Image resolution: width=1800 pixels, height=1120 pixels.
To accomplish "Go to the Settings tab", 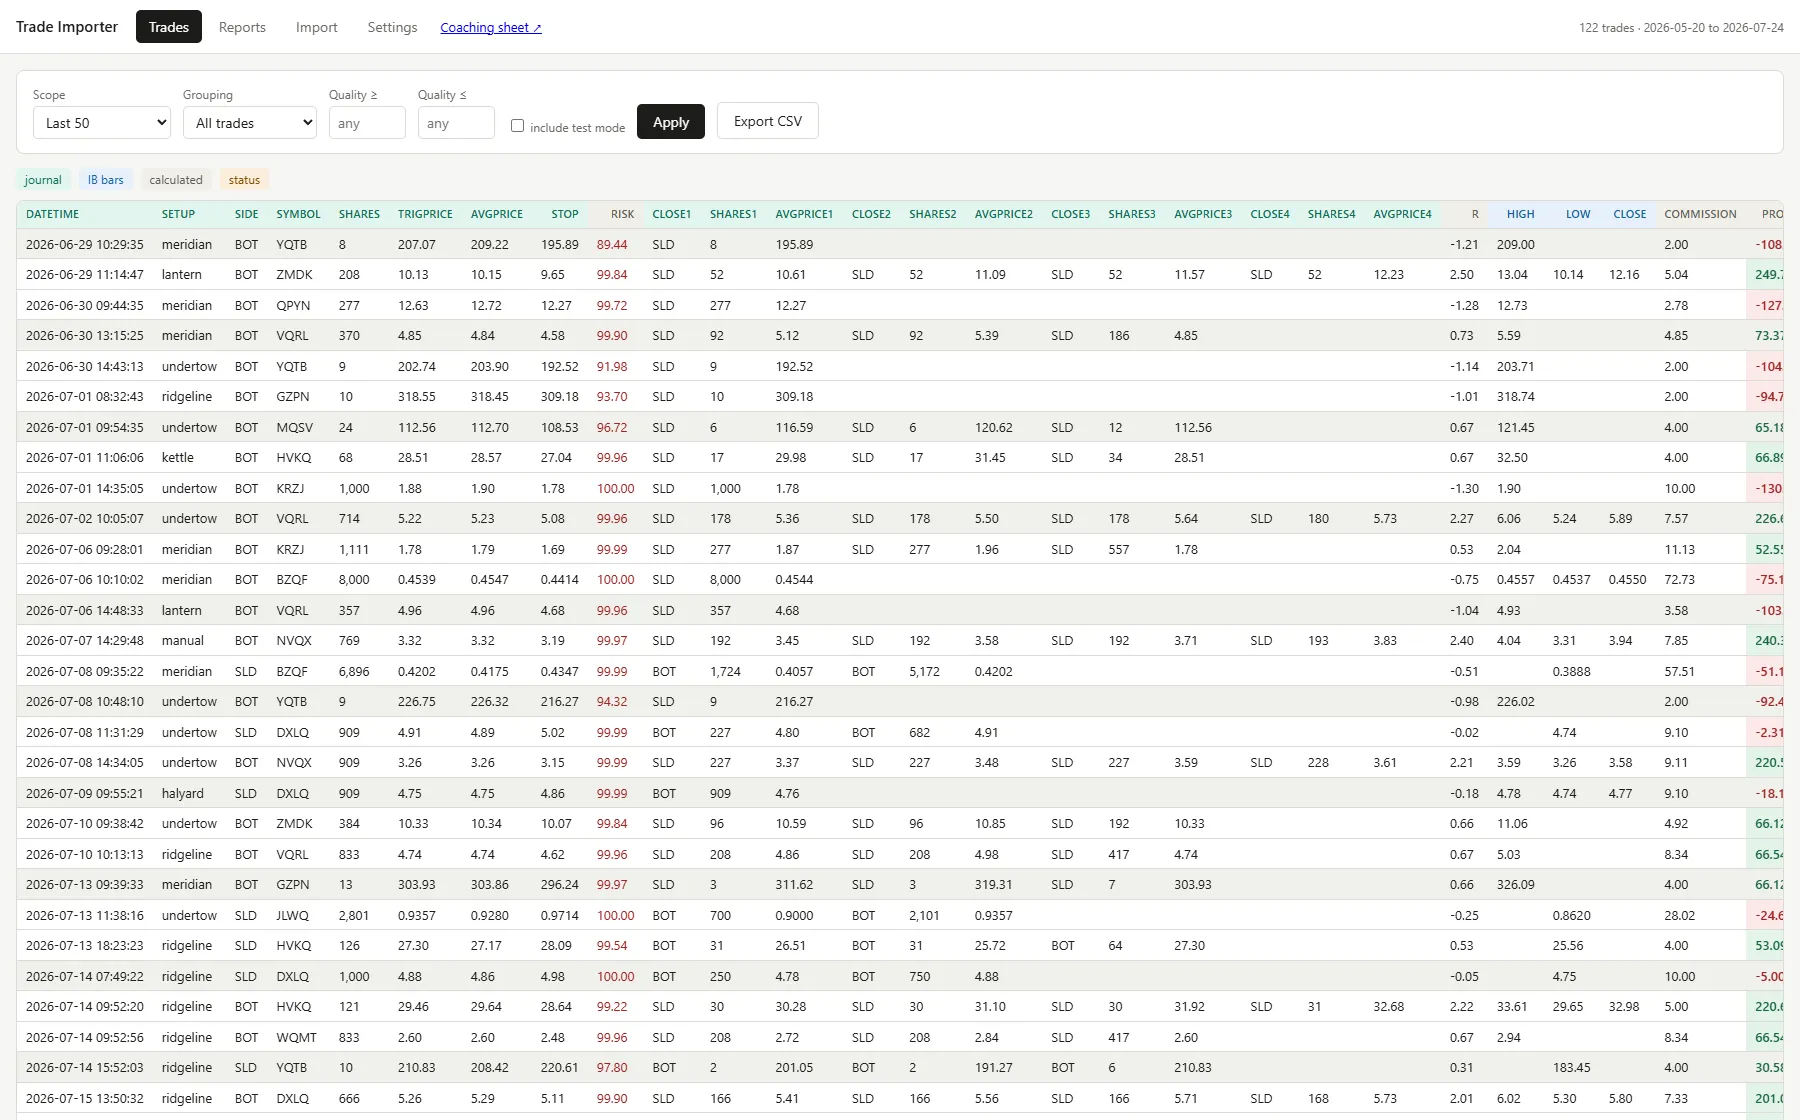I will point(392,27).
